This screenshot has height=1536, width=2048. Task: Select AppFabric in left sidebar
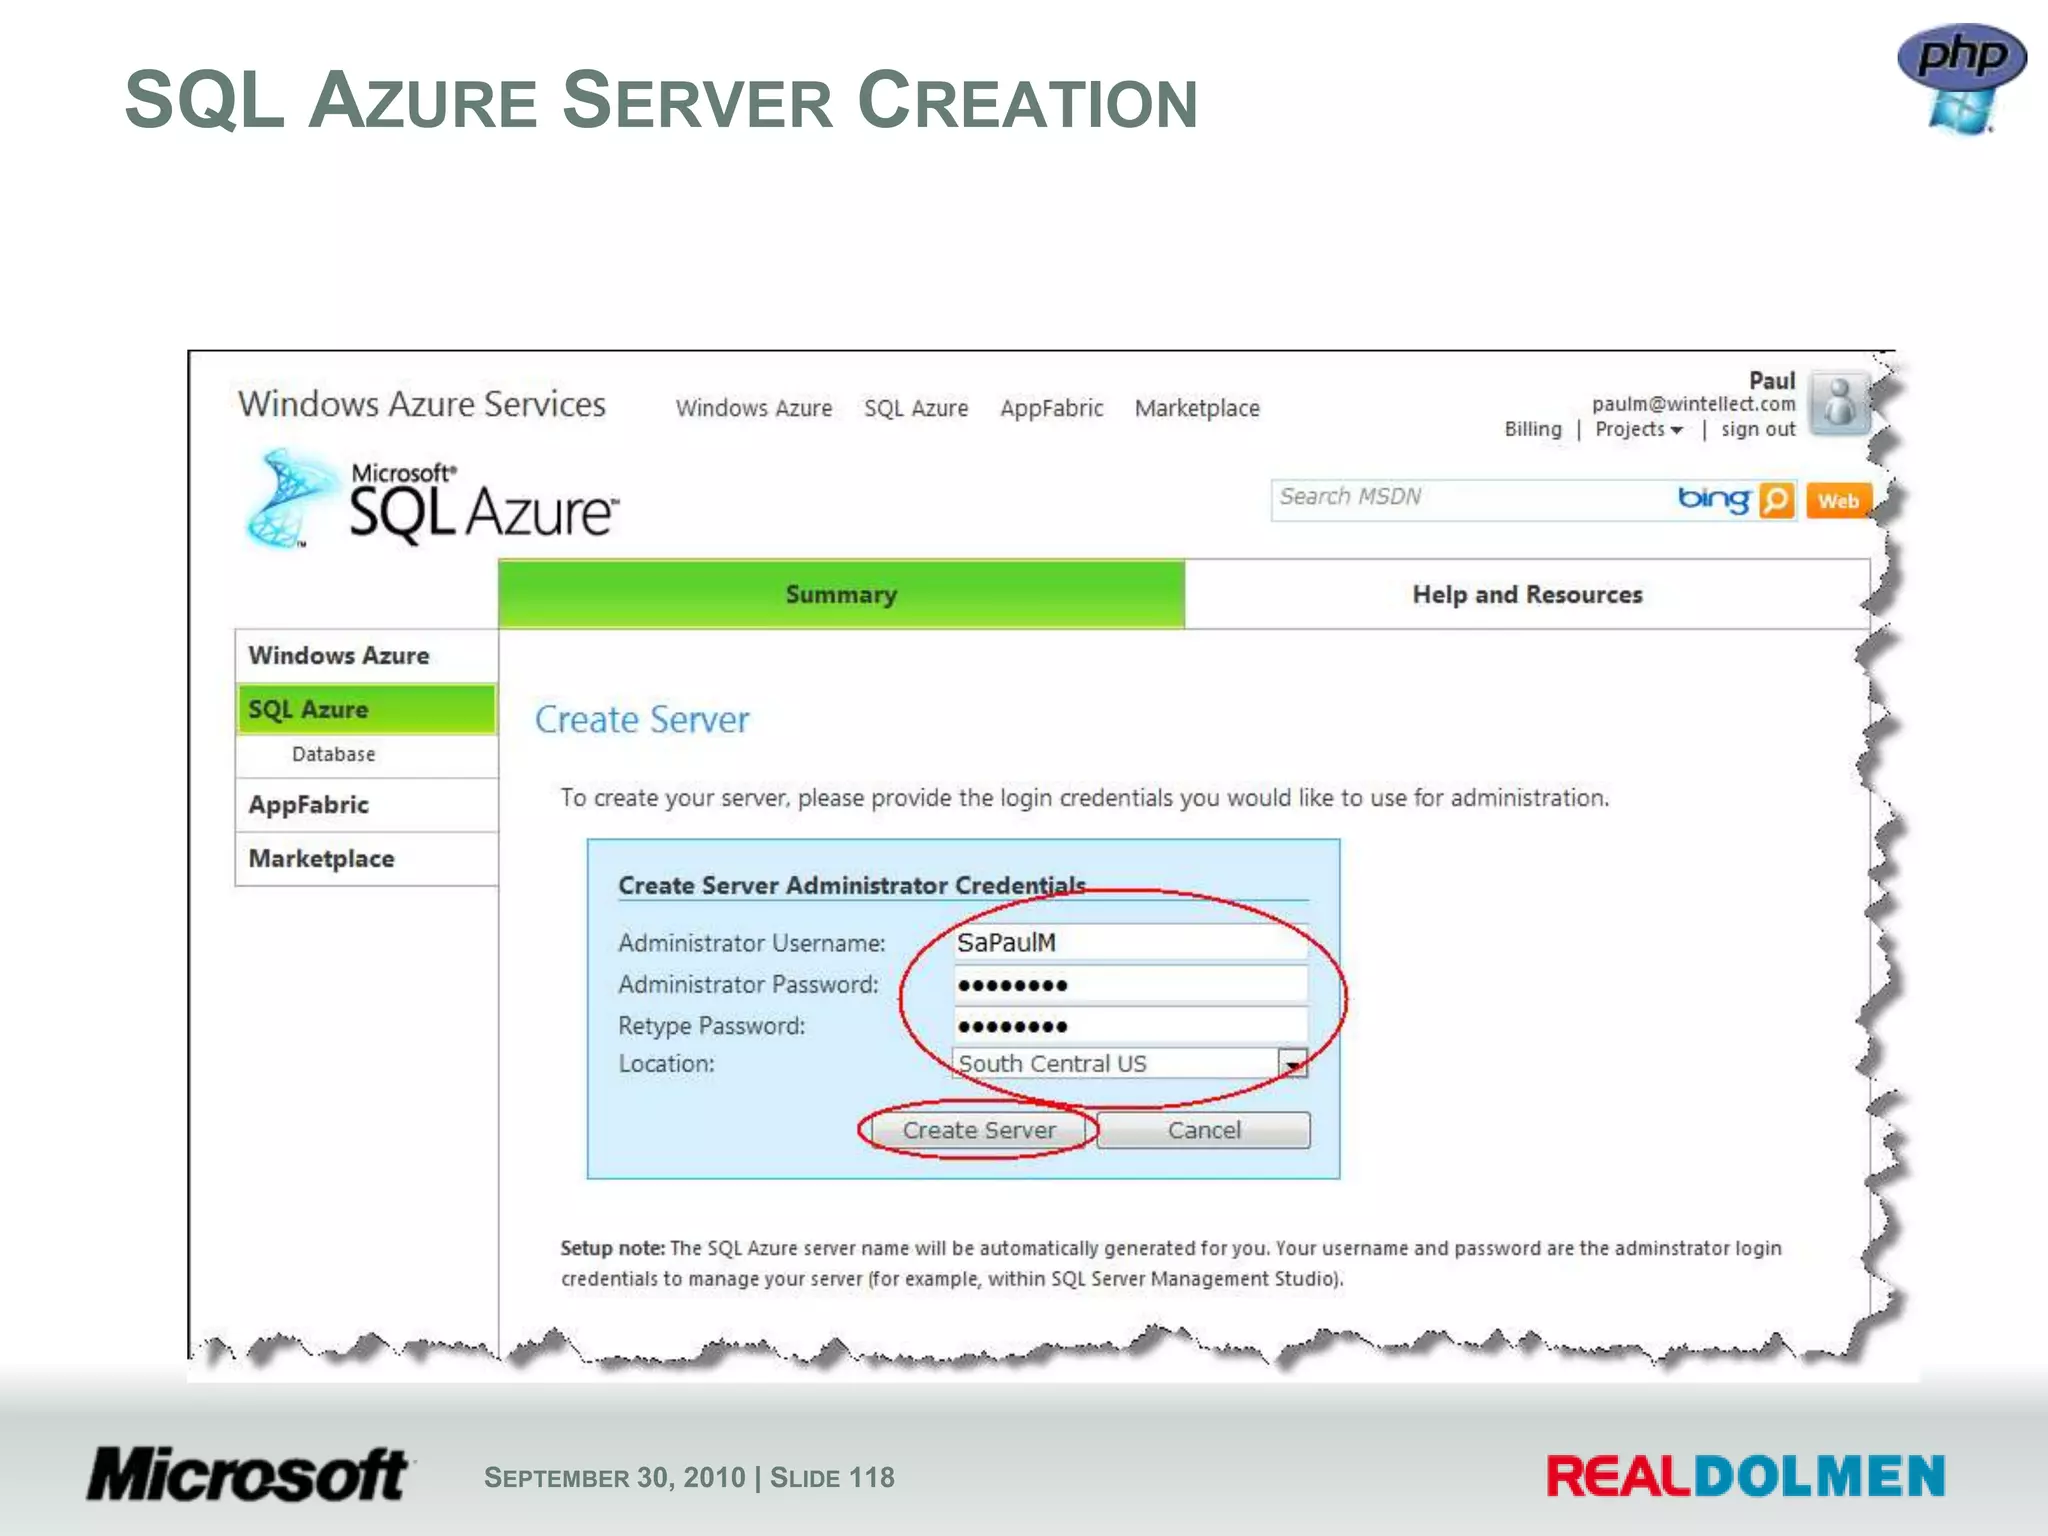click(x=366, y=805)
